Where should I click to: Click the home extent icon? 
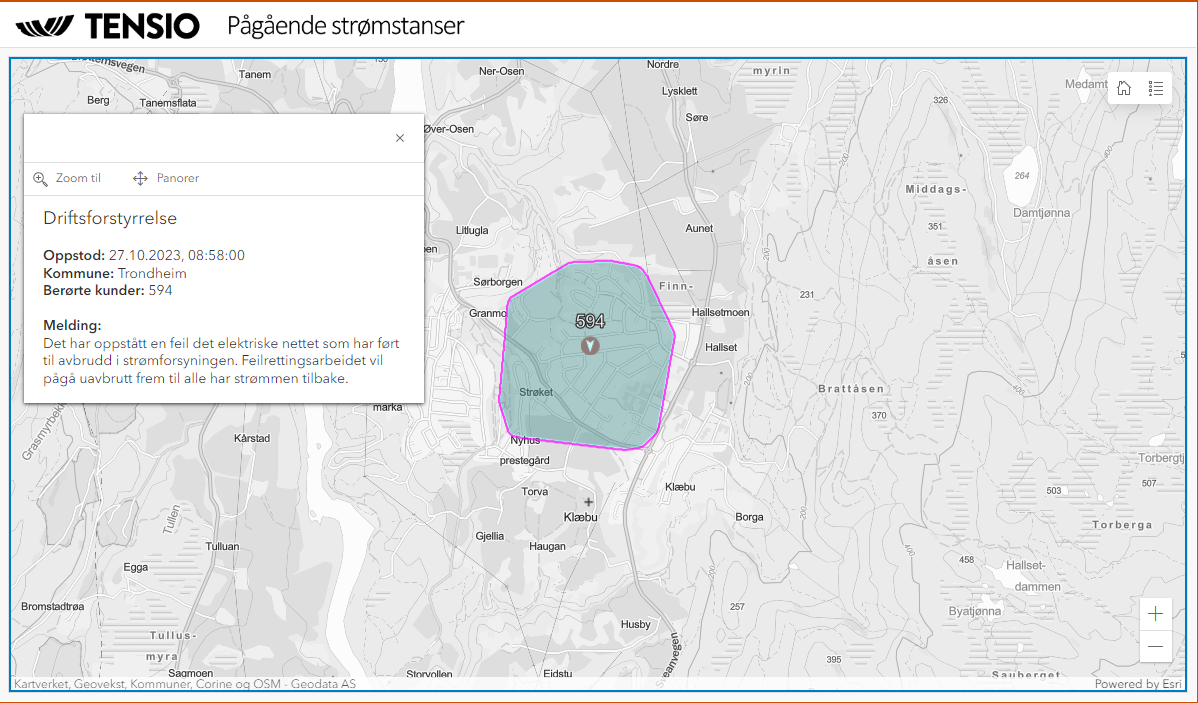[x=1124, y=88]
